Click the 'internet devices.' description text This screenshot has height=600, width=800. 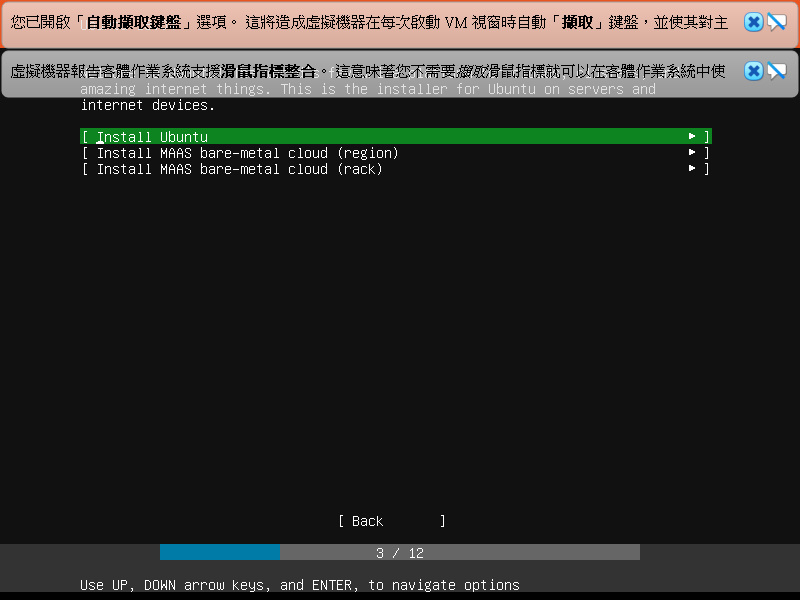(x=148, y=105)
